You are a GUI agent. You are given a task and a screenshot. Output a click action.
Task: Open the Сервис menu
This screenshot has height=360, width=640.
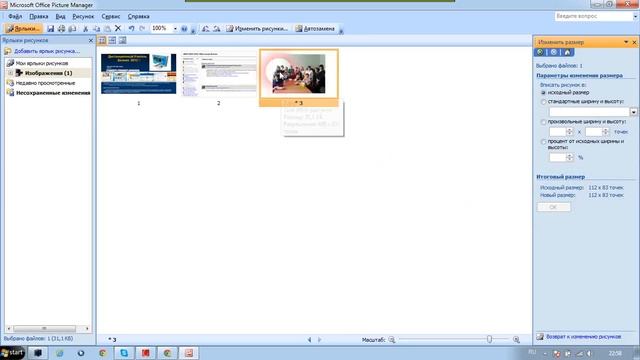[111, 16]
